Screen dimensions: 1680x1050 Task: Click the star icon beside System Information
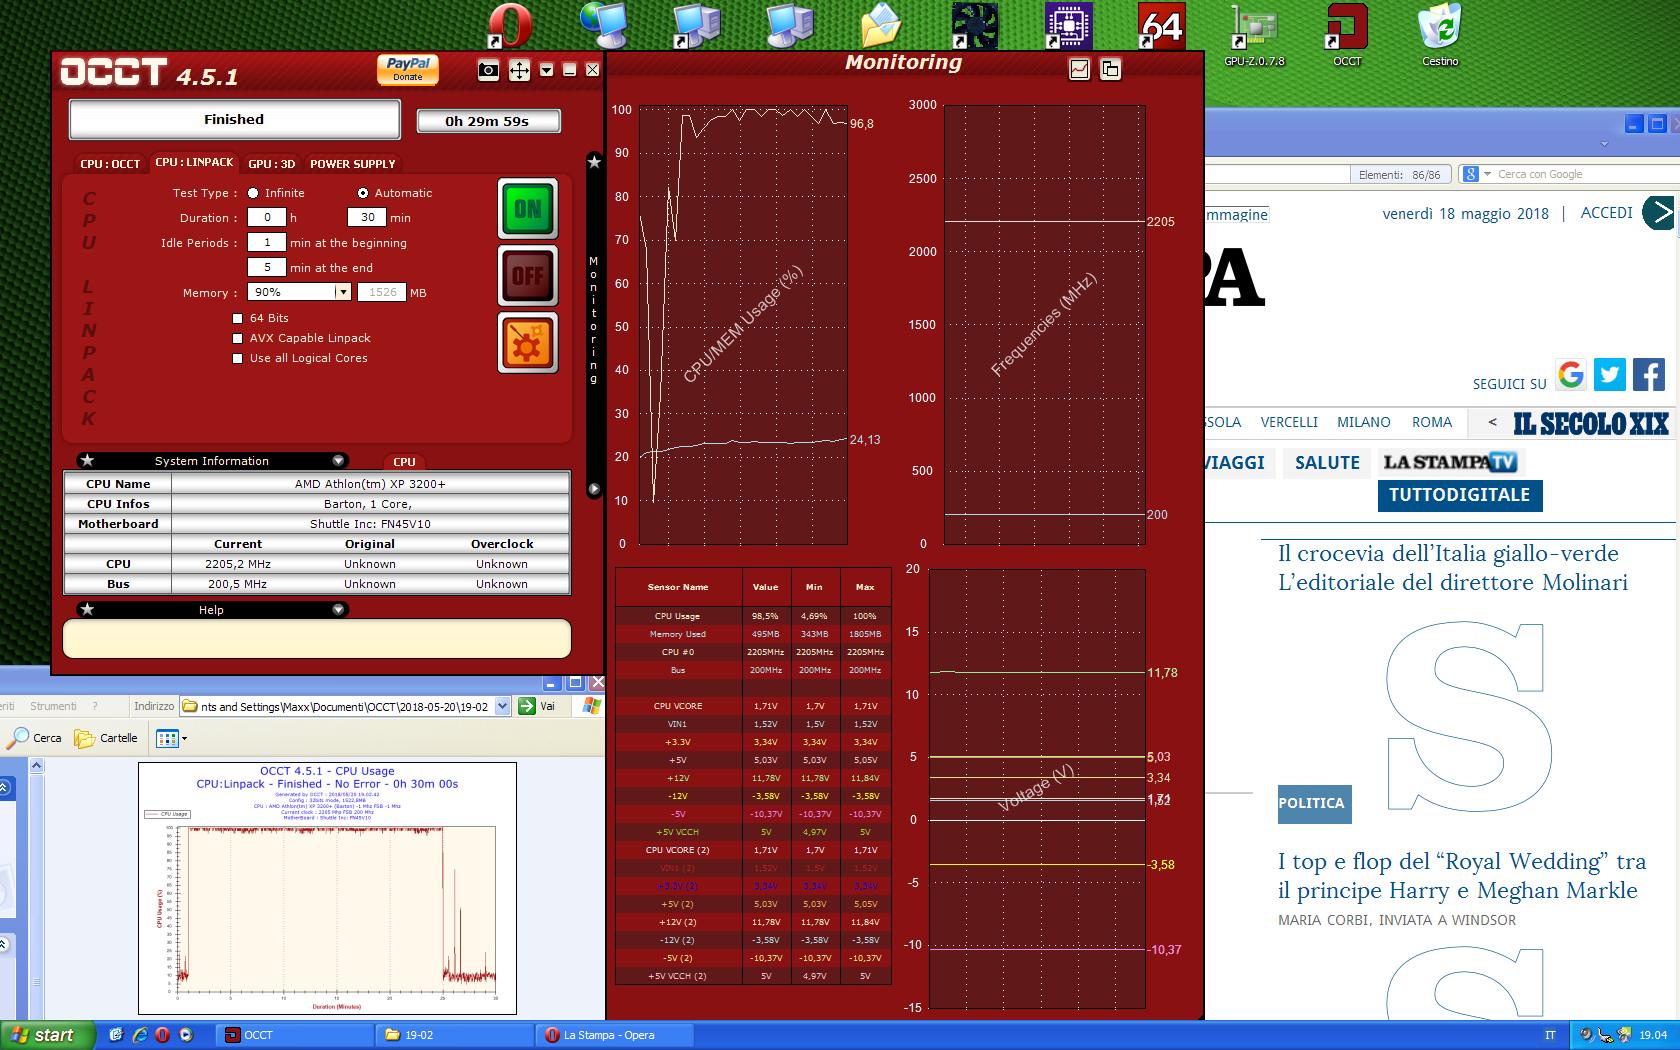click(87, 460)
